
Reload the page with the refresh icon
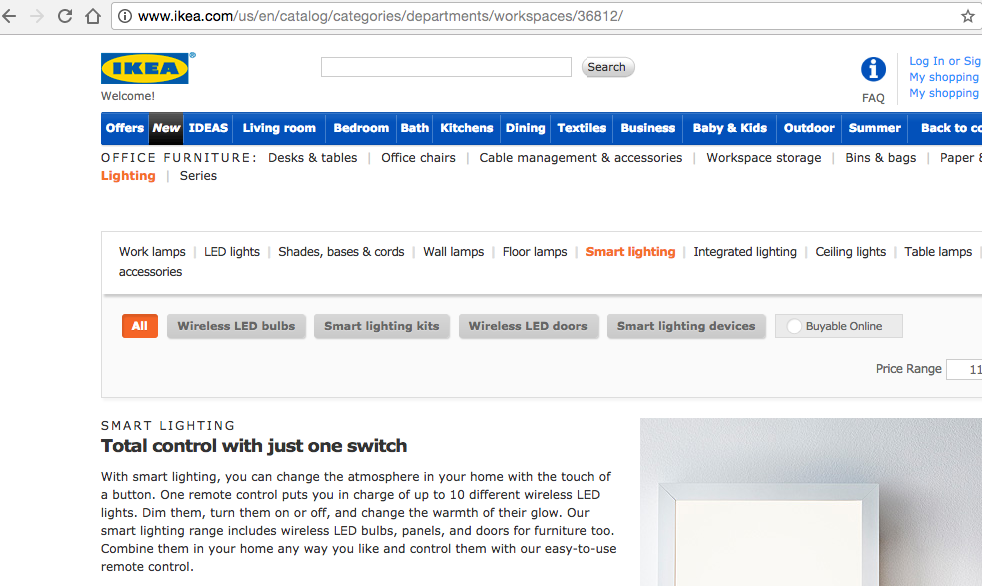click(65, 16)
